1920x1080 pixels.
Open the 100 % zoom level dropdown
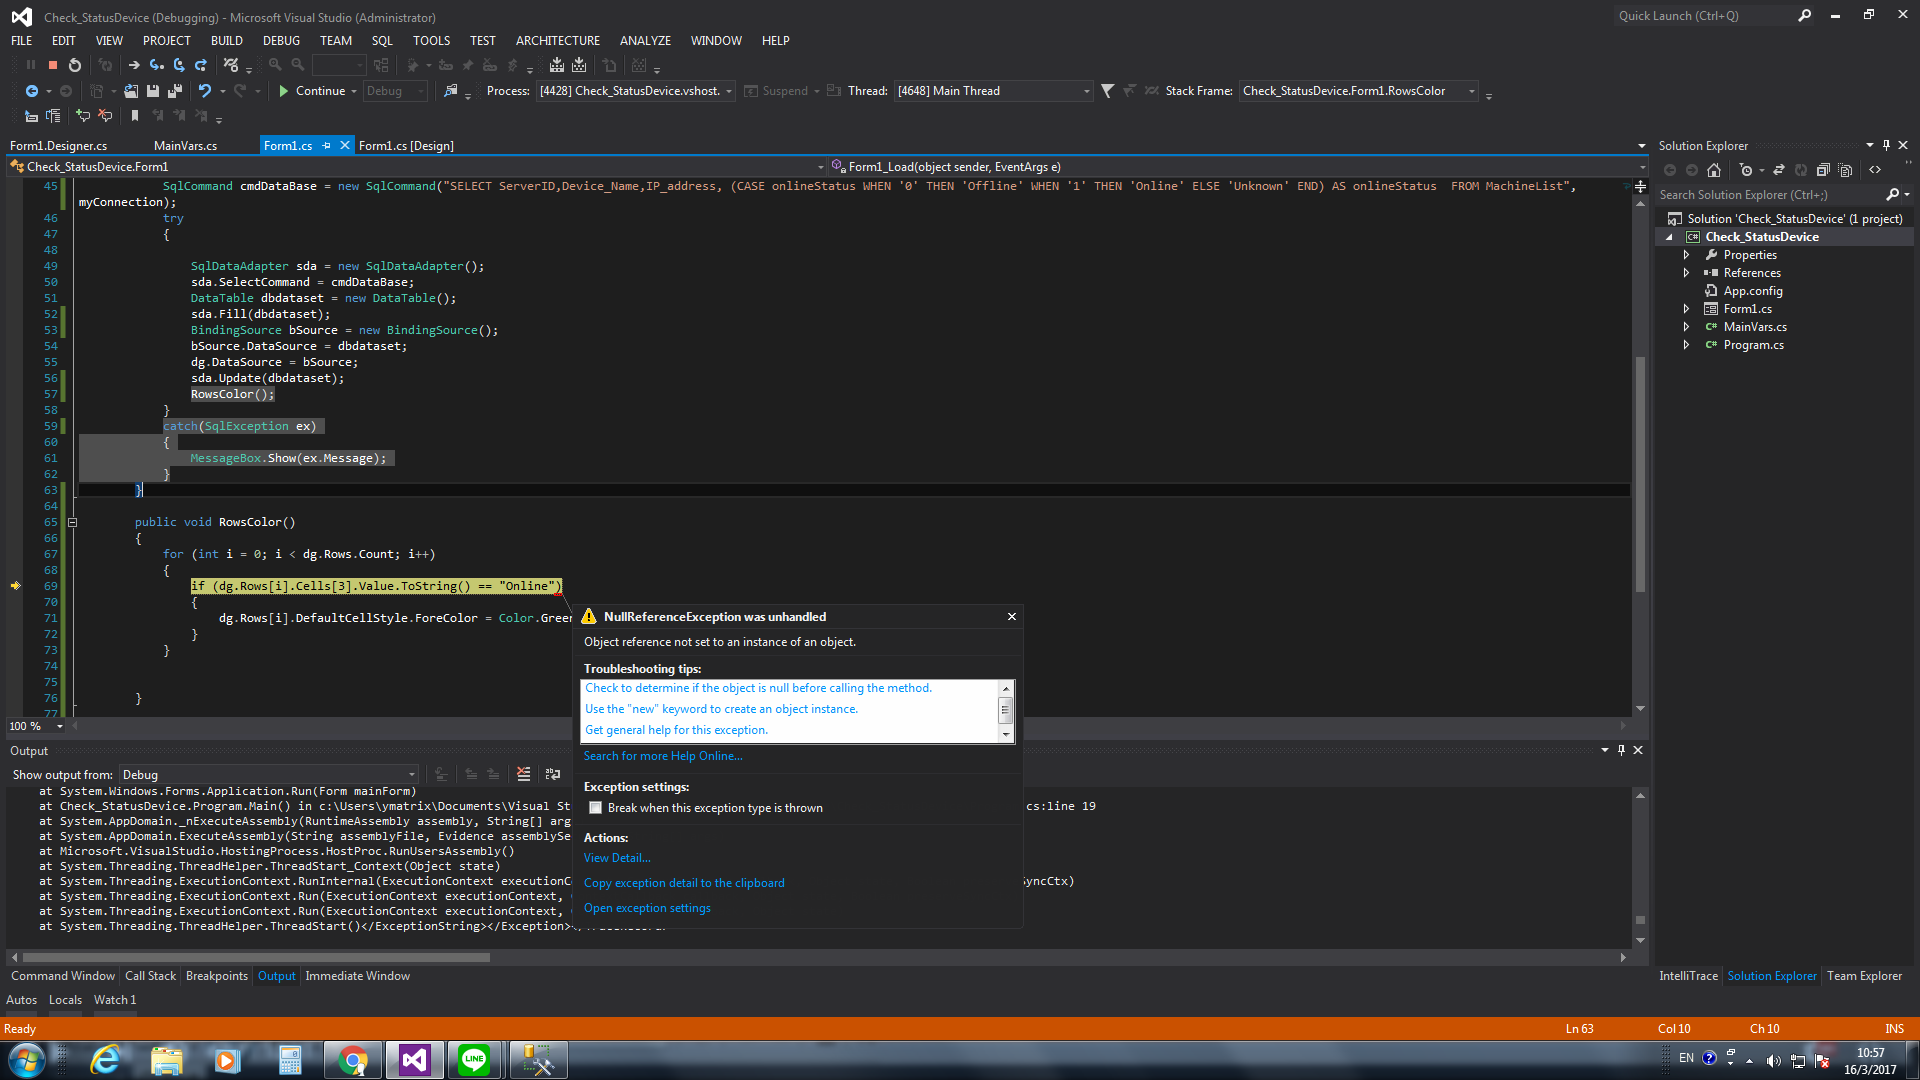(60, 727)
